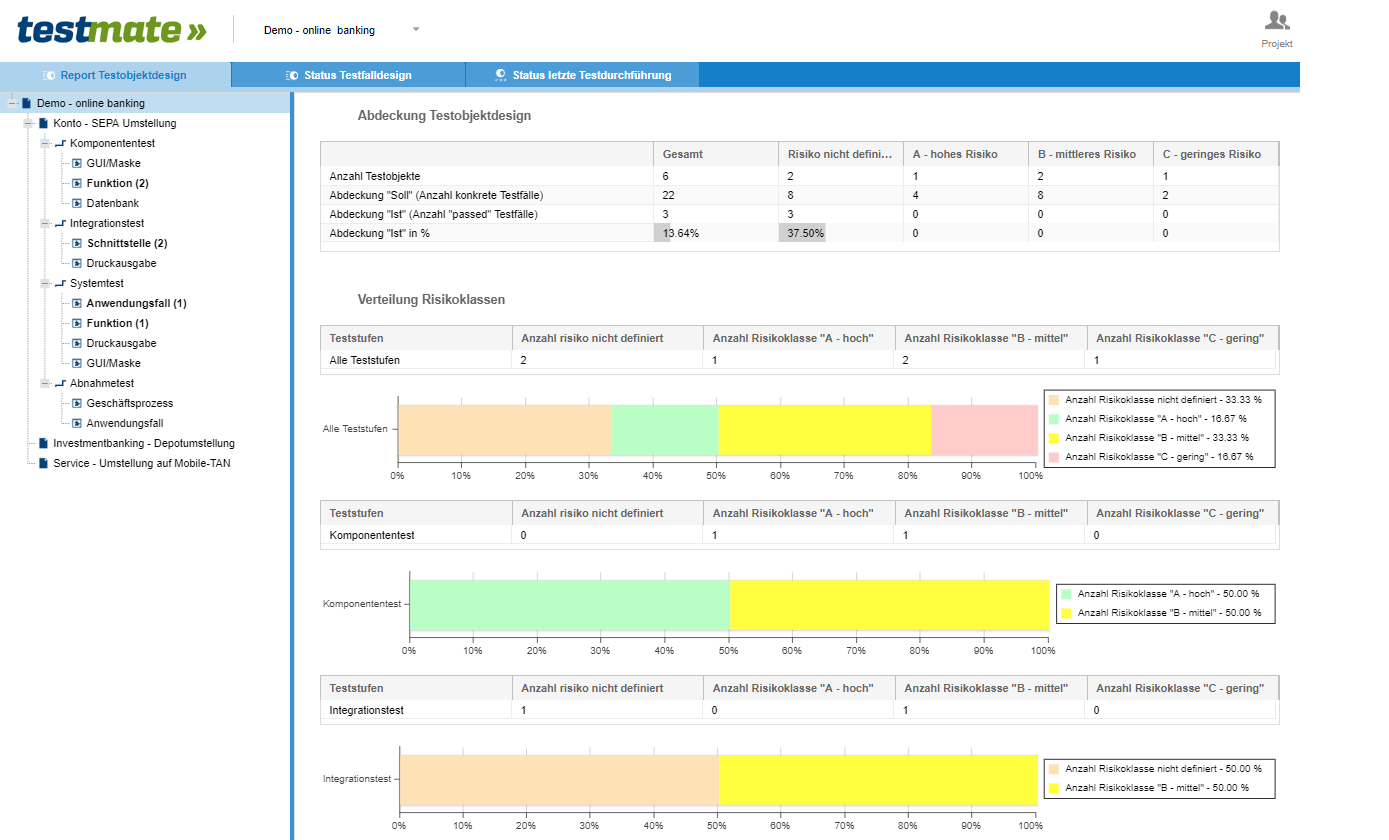Switch to Status Testfalldesign tab
The height and width of the screenshot is (840, 1389).
[x=348, y=75]
